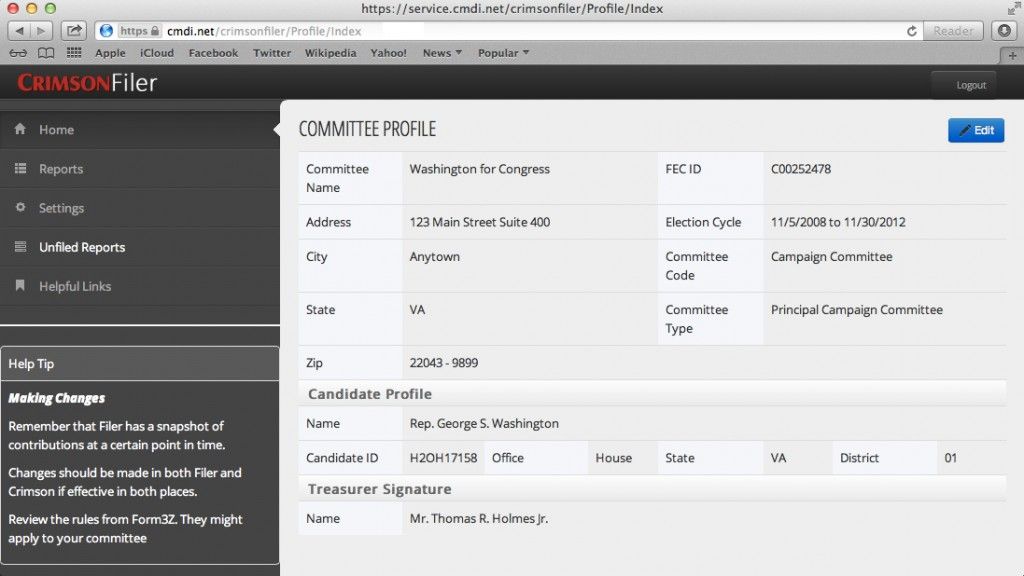The height and width of the screenshot is (576, 1024).
Task: Open the Settings sidebar item
Action: pyautogui.click(x=140, y=208)
